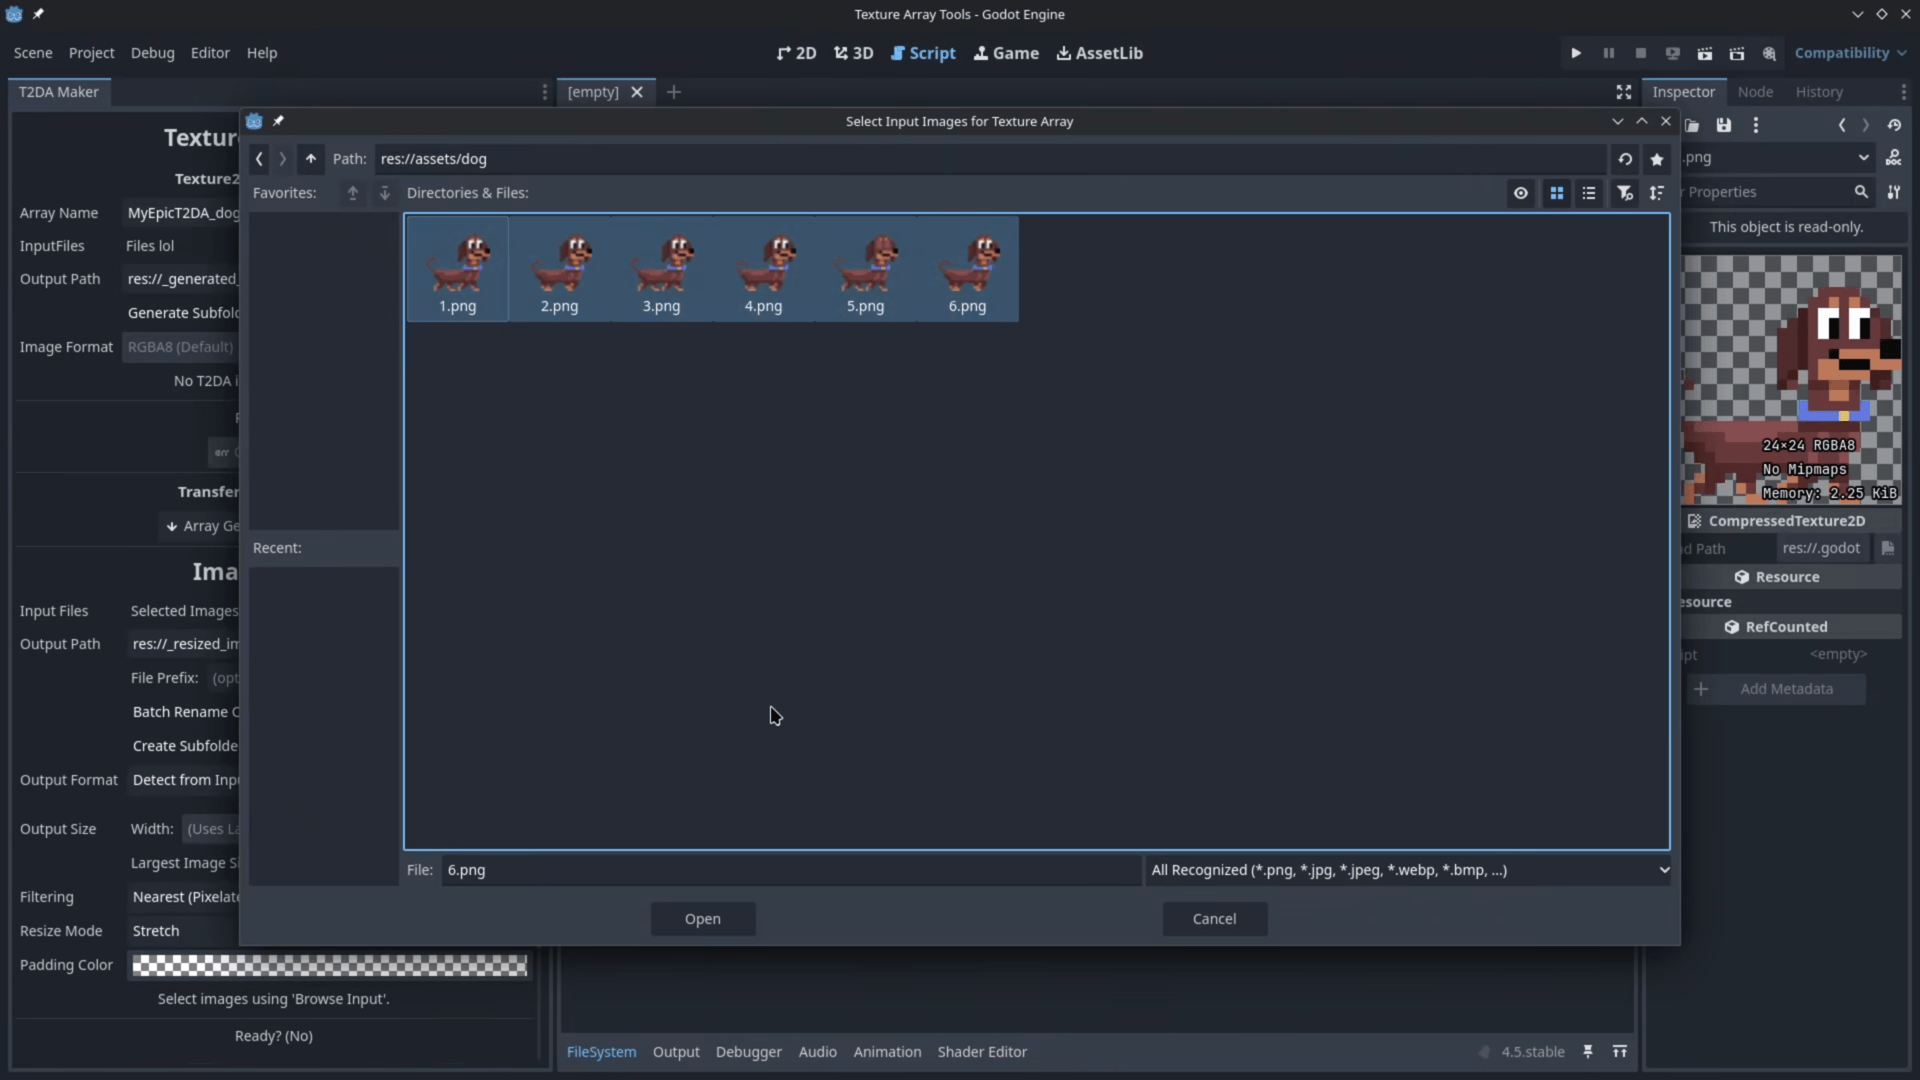Refresh the current directory path
Viewport: 1920px width, 1080px height.
[x=1626, y=158]
